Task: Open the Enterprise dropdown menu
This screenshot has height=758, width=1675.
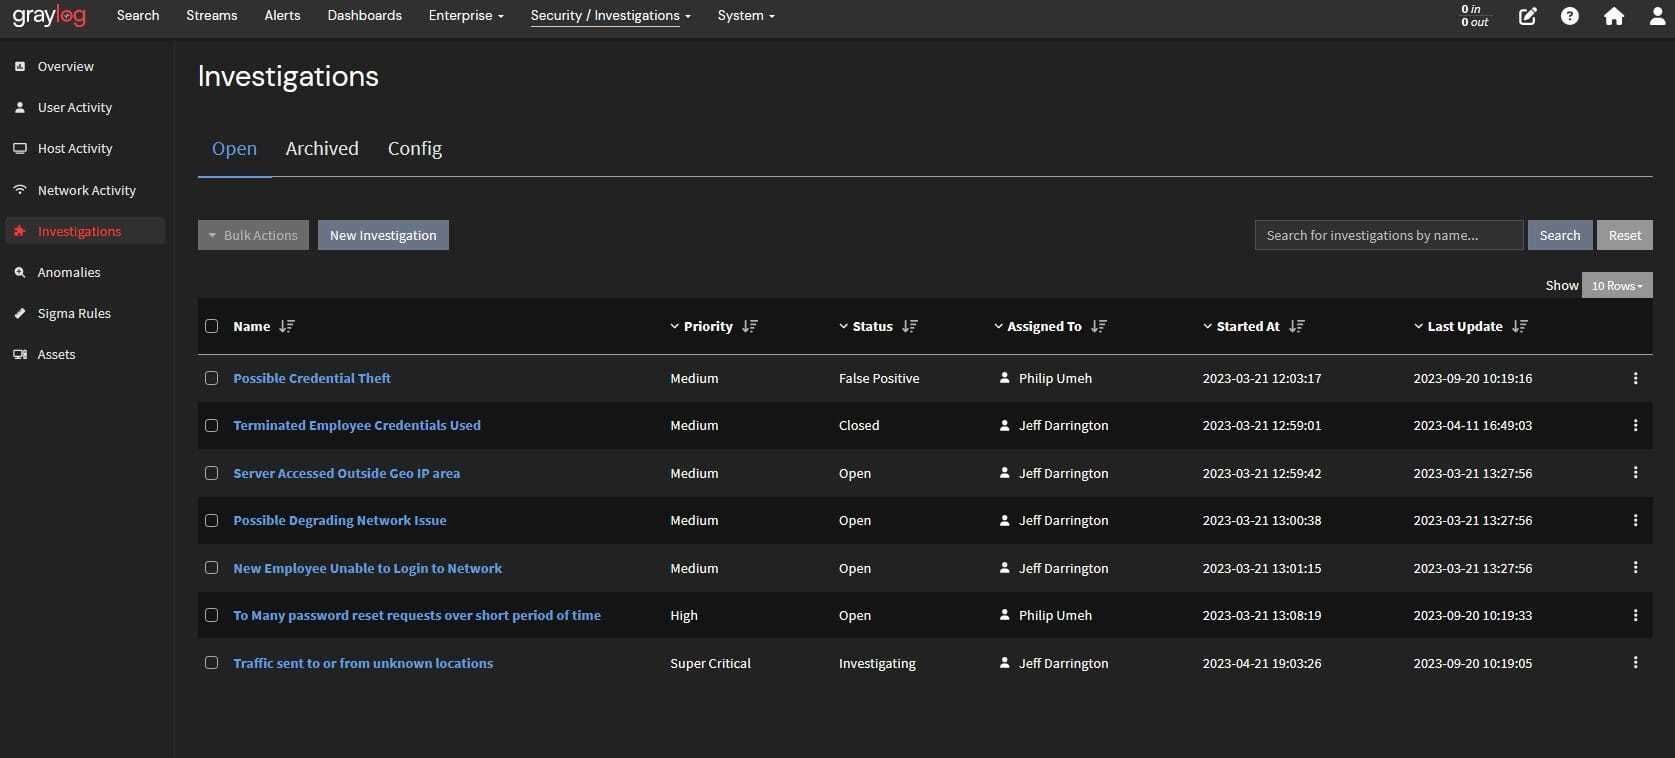Action: tap(466, 16)
